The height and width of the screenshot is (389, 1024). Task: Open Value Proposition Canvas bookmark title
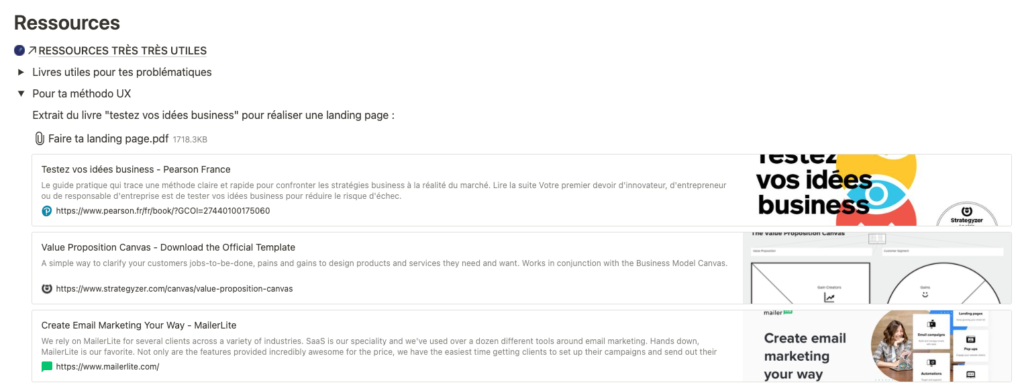(x=168, y=247)
